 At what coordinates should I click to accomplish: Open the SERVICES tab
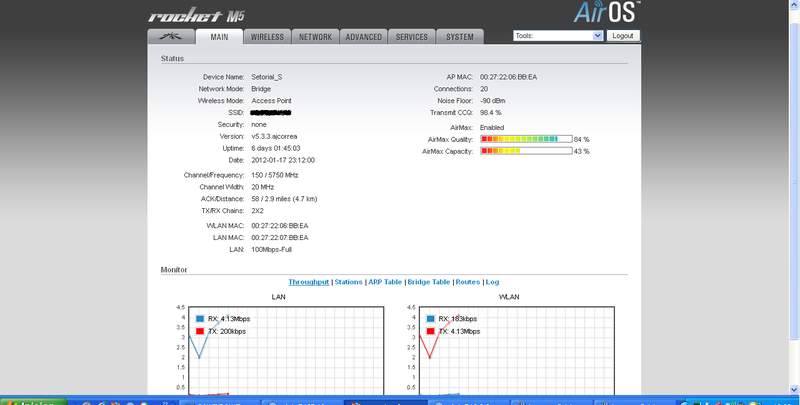point(412,37)
